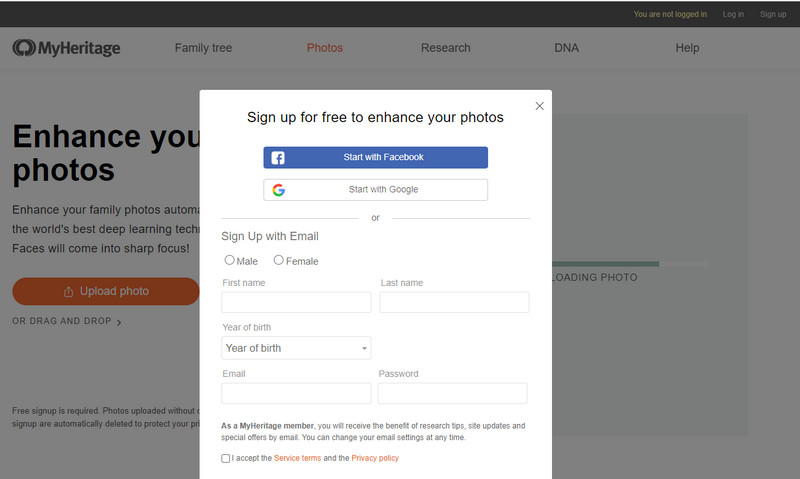Click the photo loading progress bar
This screenshot has height=479, width=800.
click(630, 264)
